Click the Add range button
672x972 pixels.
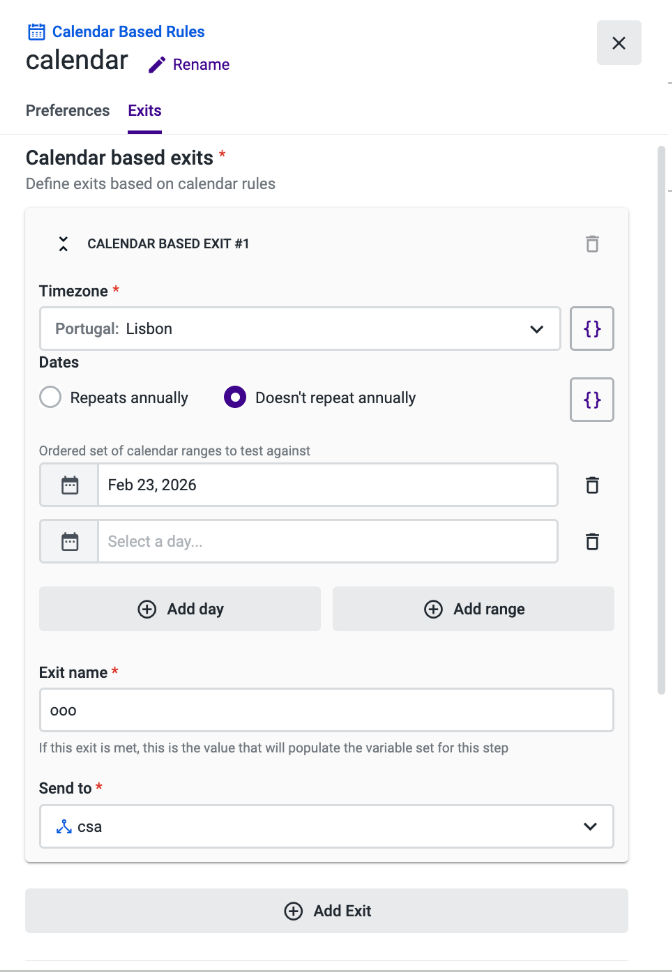pyautogui.click(x=473, y=609)
